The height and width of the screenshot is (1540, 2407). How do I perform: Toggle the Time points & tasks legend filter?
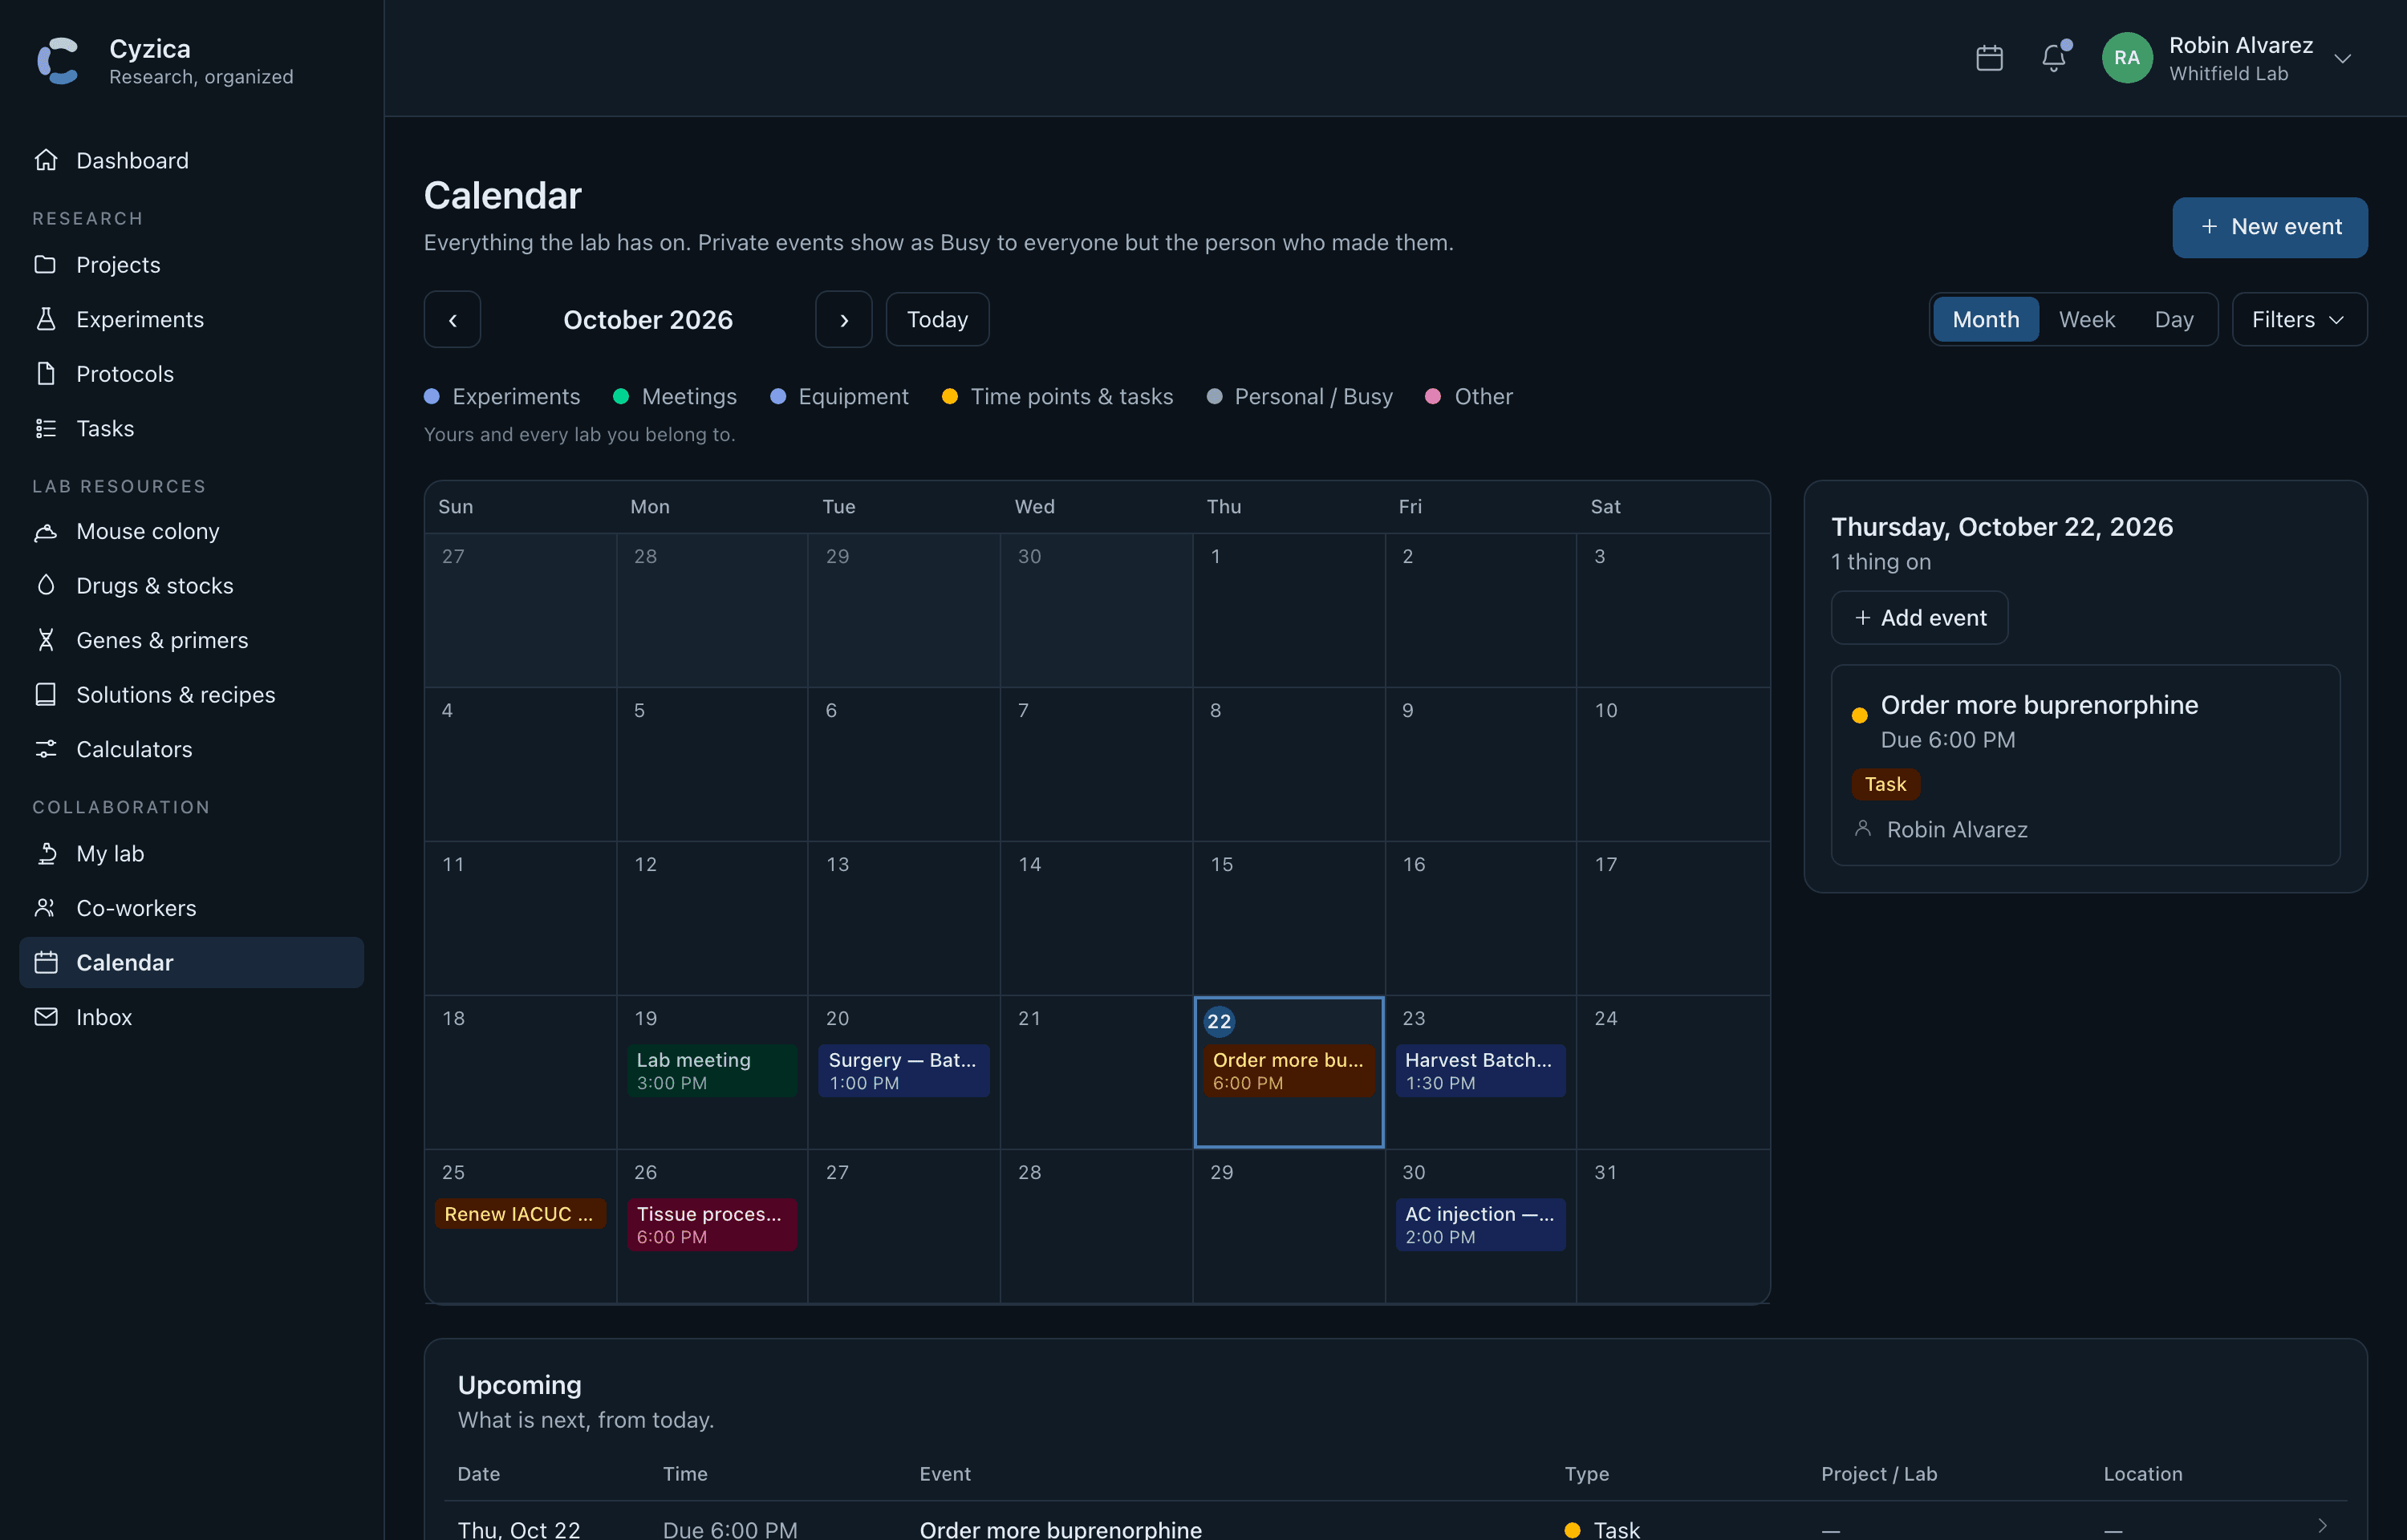1057,396
